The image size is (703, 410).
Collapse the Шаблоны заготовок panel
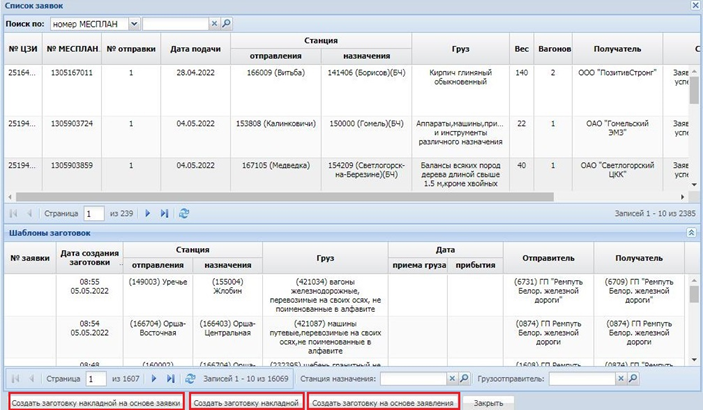click(691, 232)
